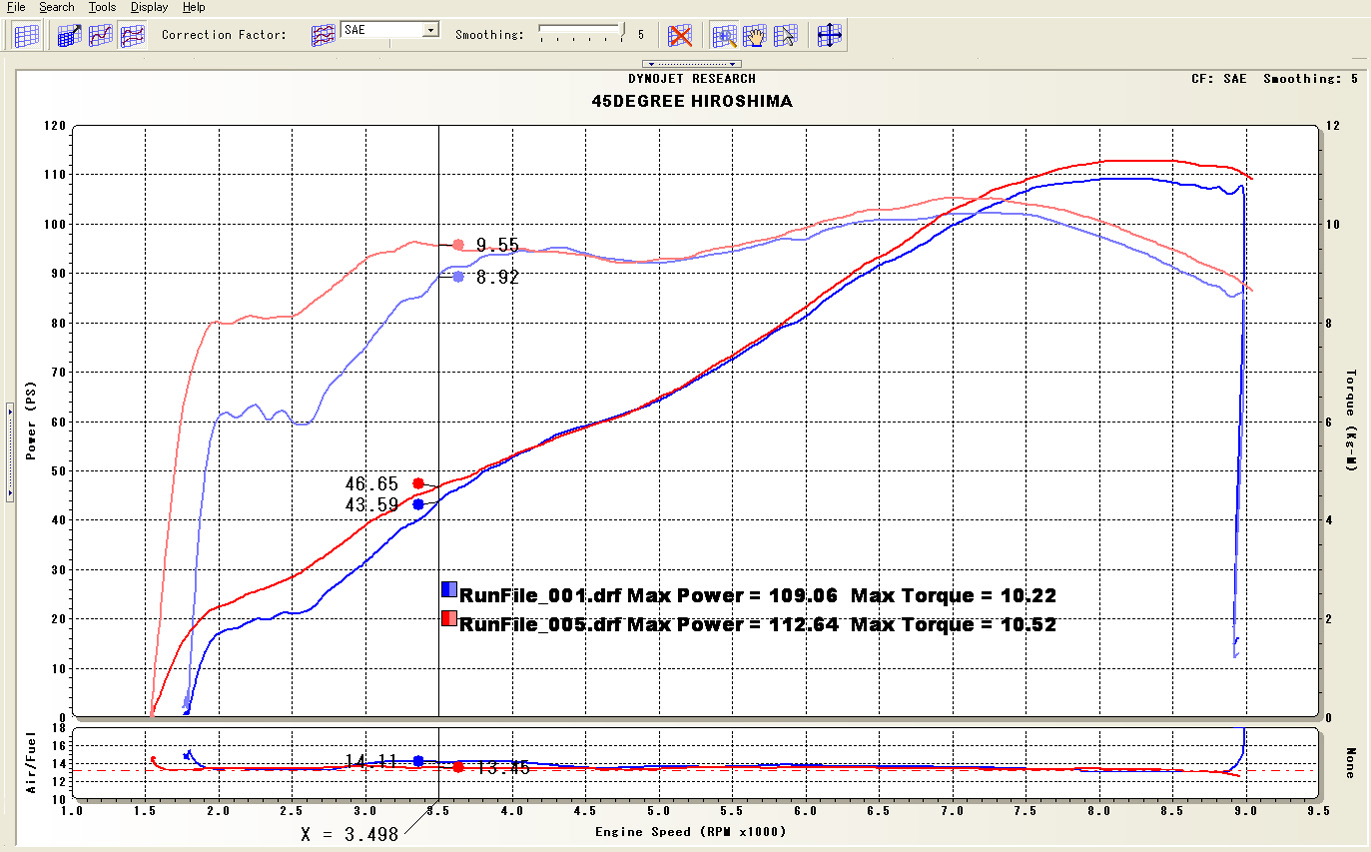The image size is (1371, 852).
Task: Click the Smoothing slider
Action: (581, 32)
